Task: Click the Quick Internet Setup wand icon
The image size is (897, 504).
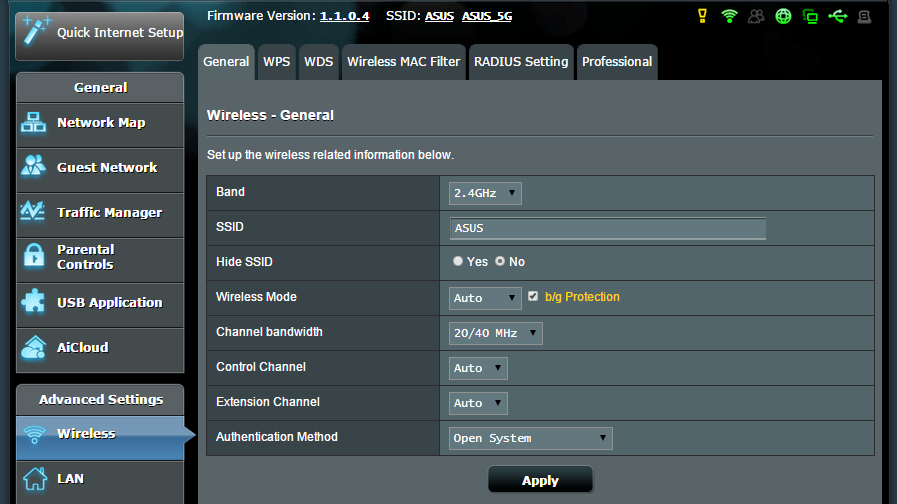Action: [x=35, y=30]
